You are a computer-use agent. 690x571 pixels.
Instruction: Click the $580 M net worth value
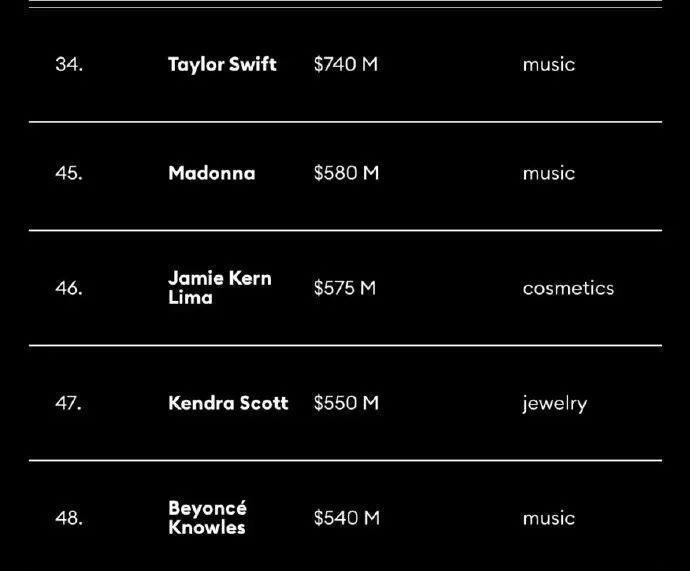[x=346, y=173]
